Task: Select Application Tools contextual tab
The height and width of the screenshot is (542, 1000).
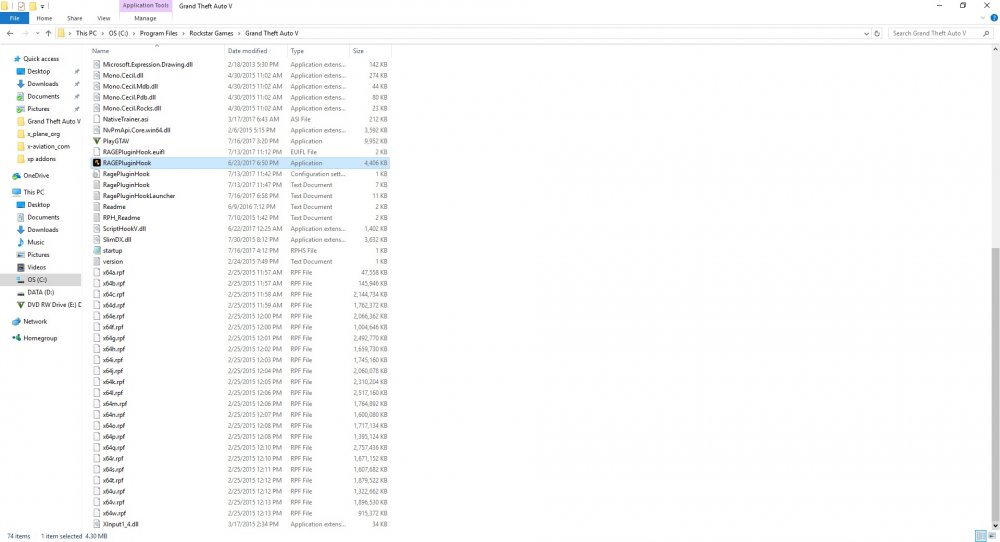Action: [x=145, y=6]
